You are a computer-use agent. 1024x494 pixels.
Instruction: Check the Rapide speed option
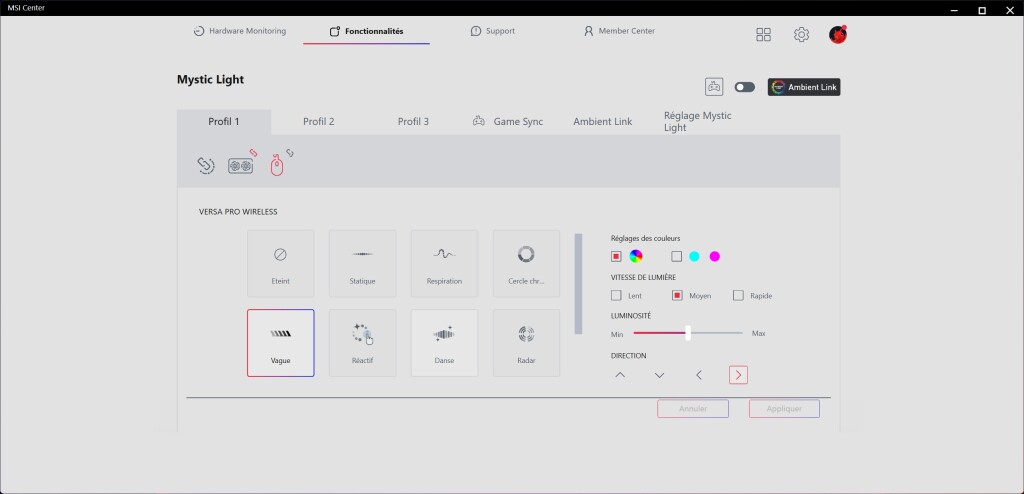click(x=738, y=296)
